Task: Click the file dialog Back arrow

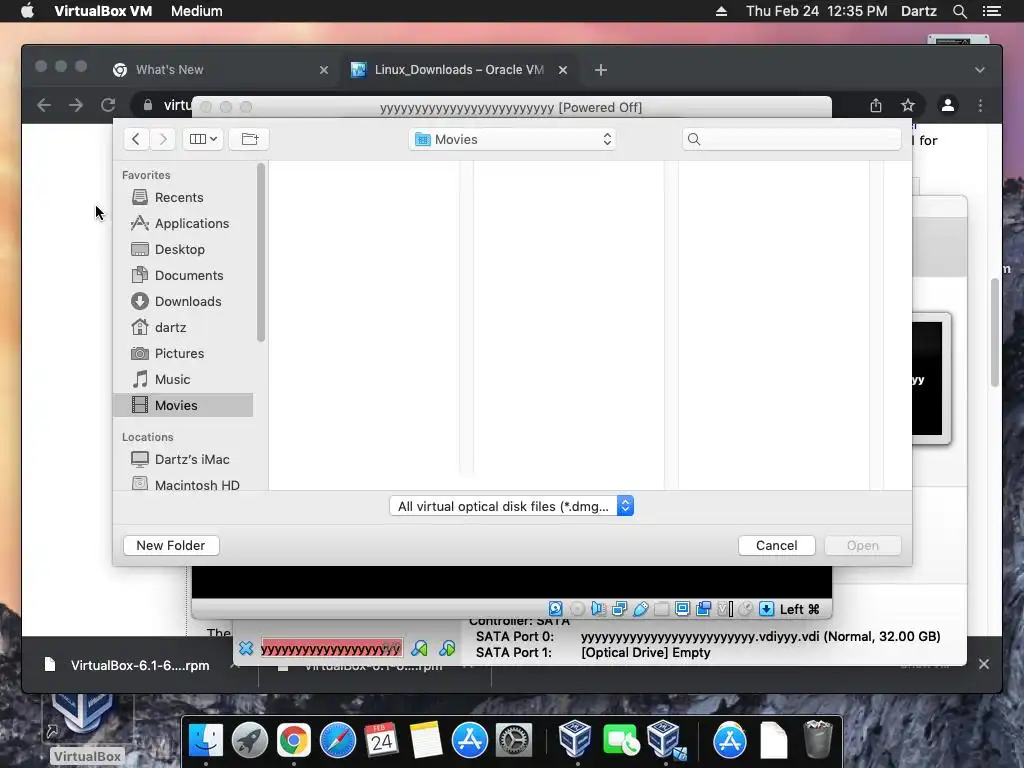Action: click(136, 139)
